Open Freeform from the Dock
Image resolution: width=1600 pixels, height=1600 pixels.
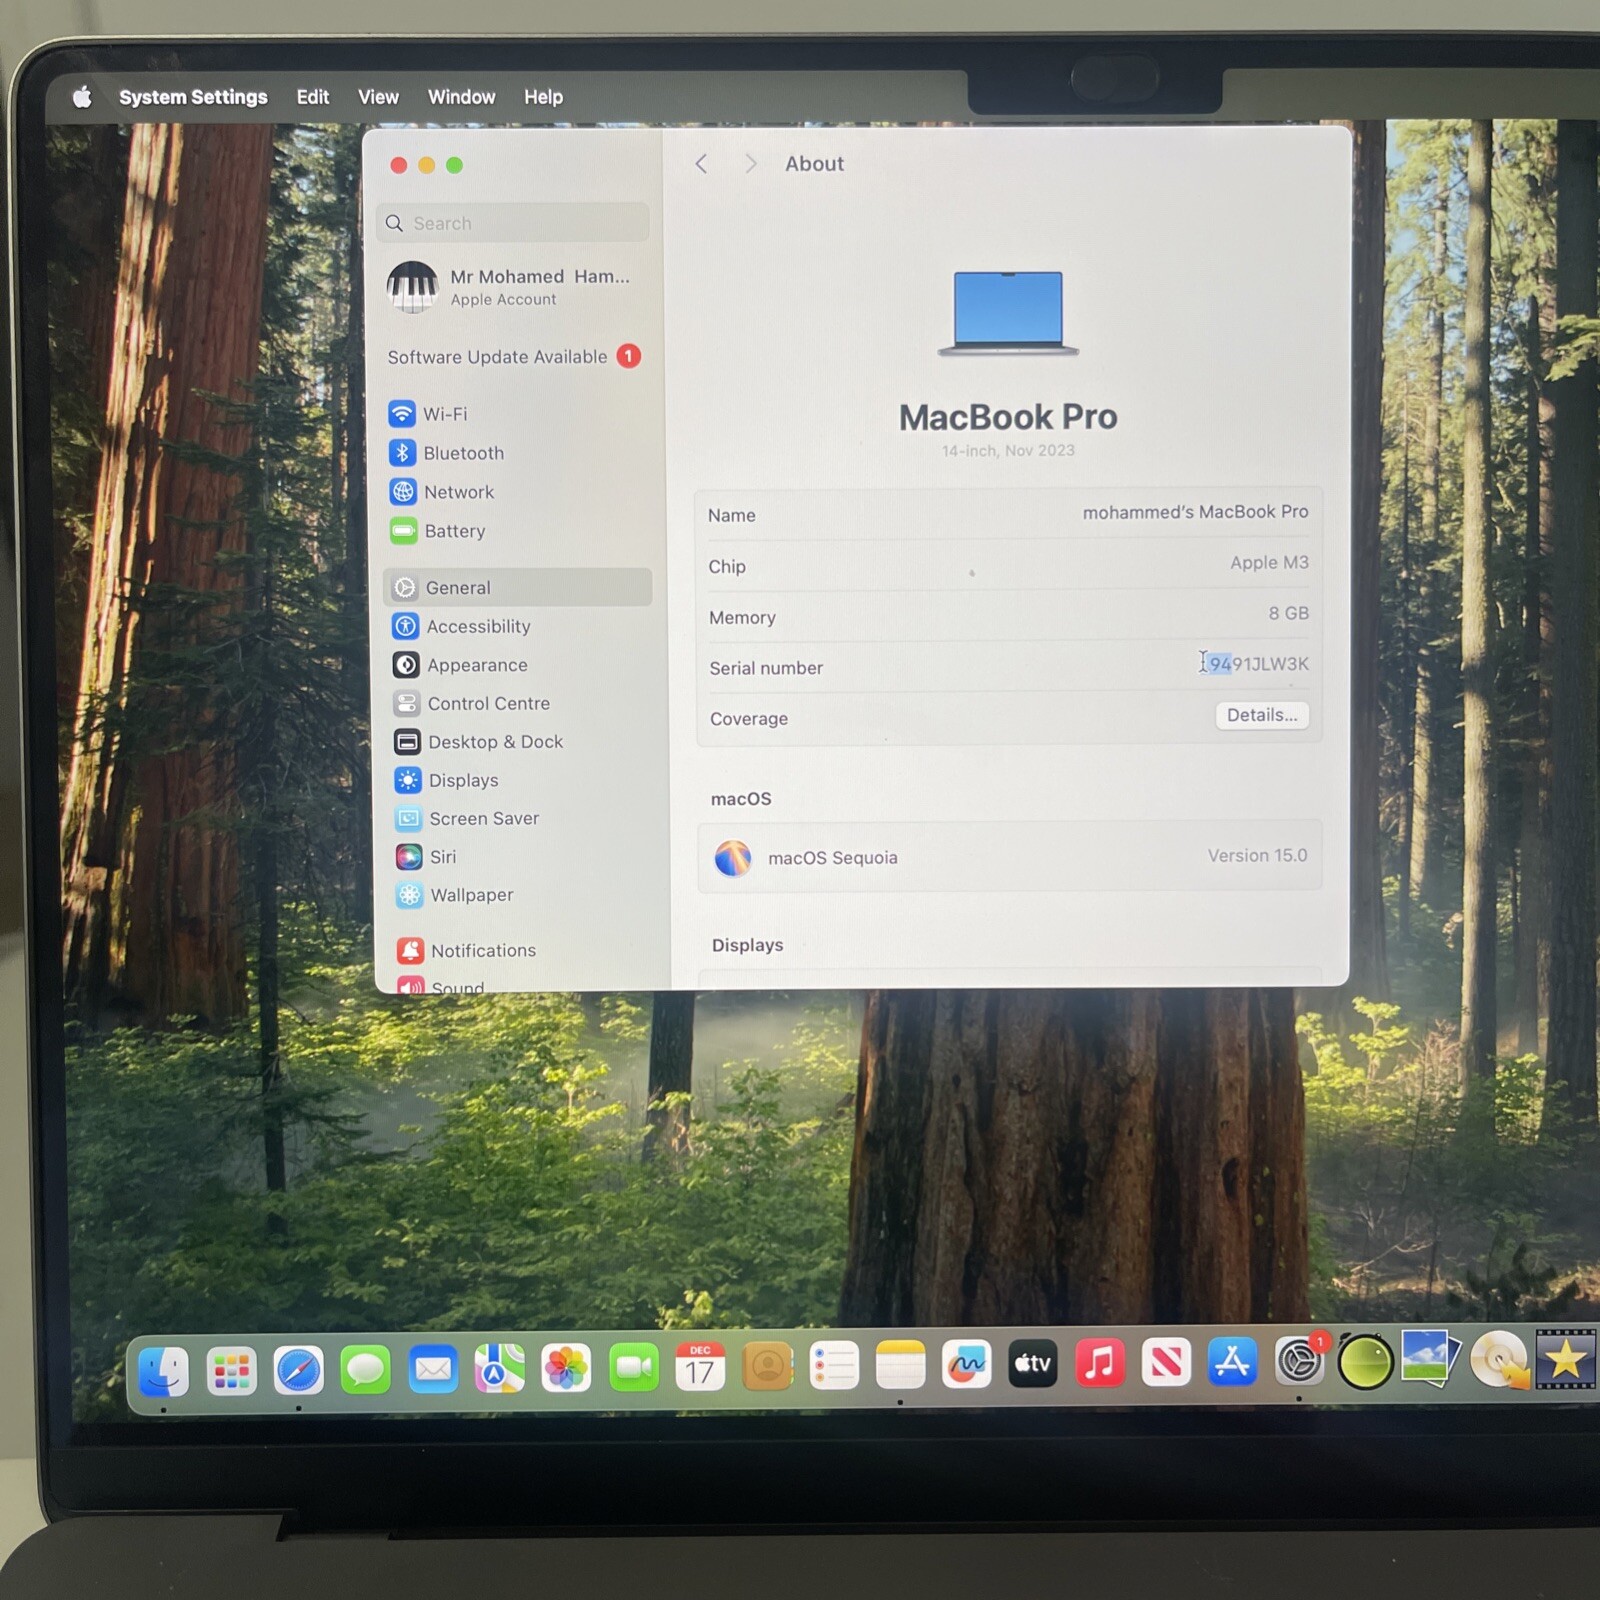(966, 1364)
